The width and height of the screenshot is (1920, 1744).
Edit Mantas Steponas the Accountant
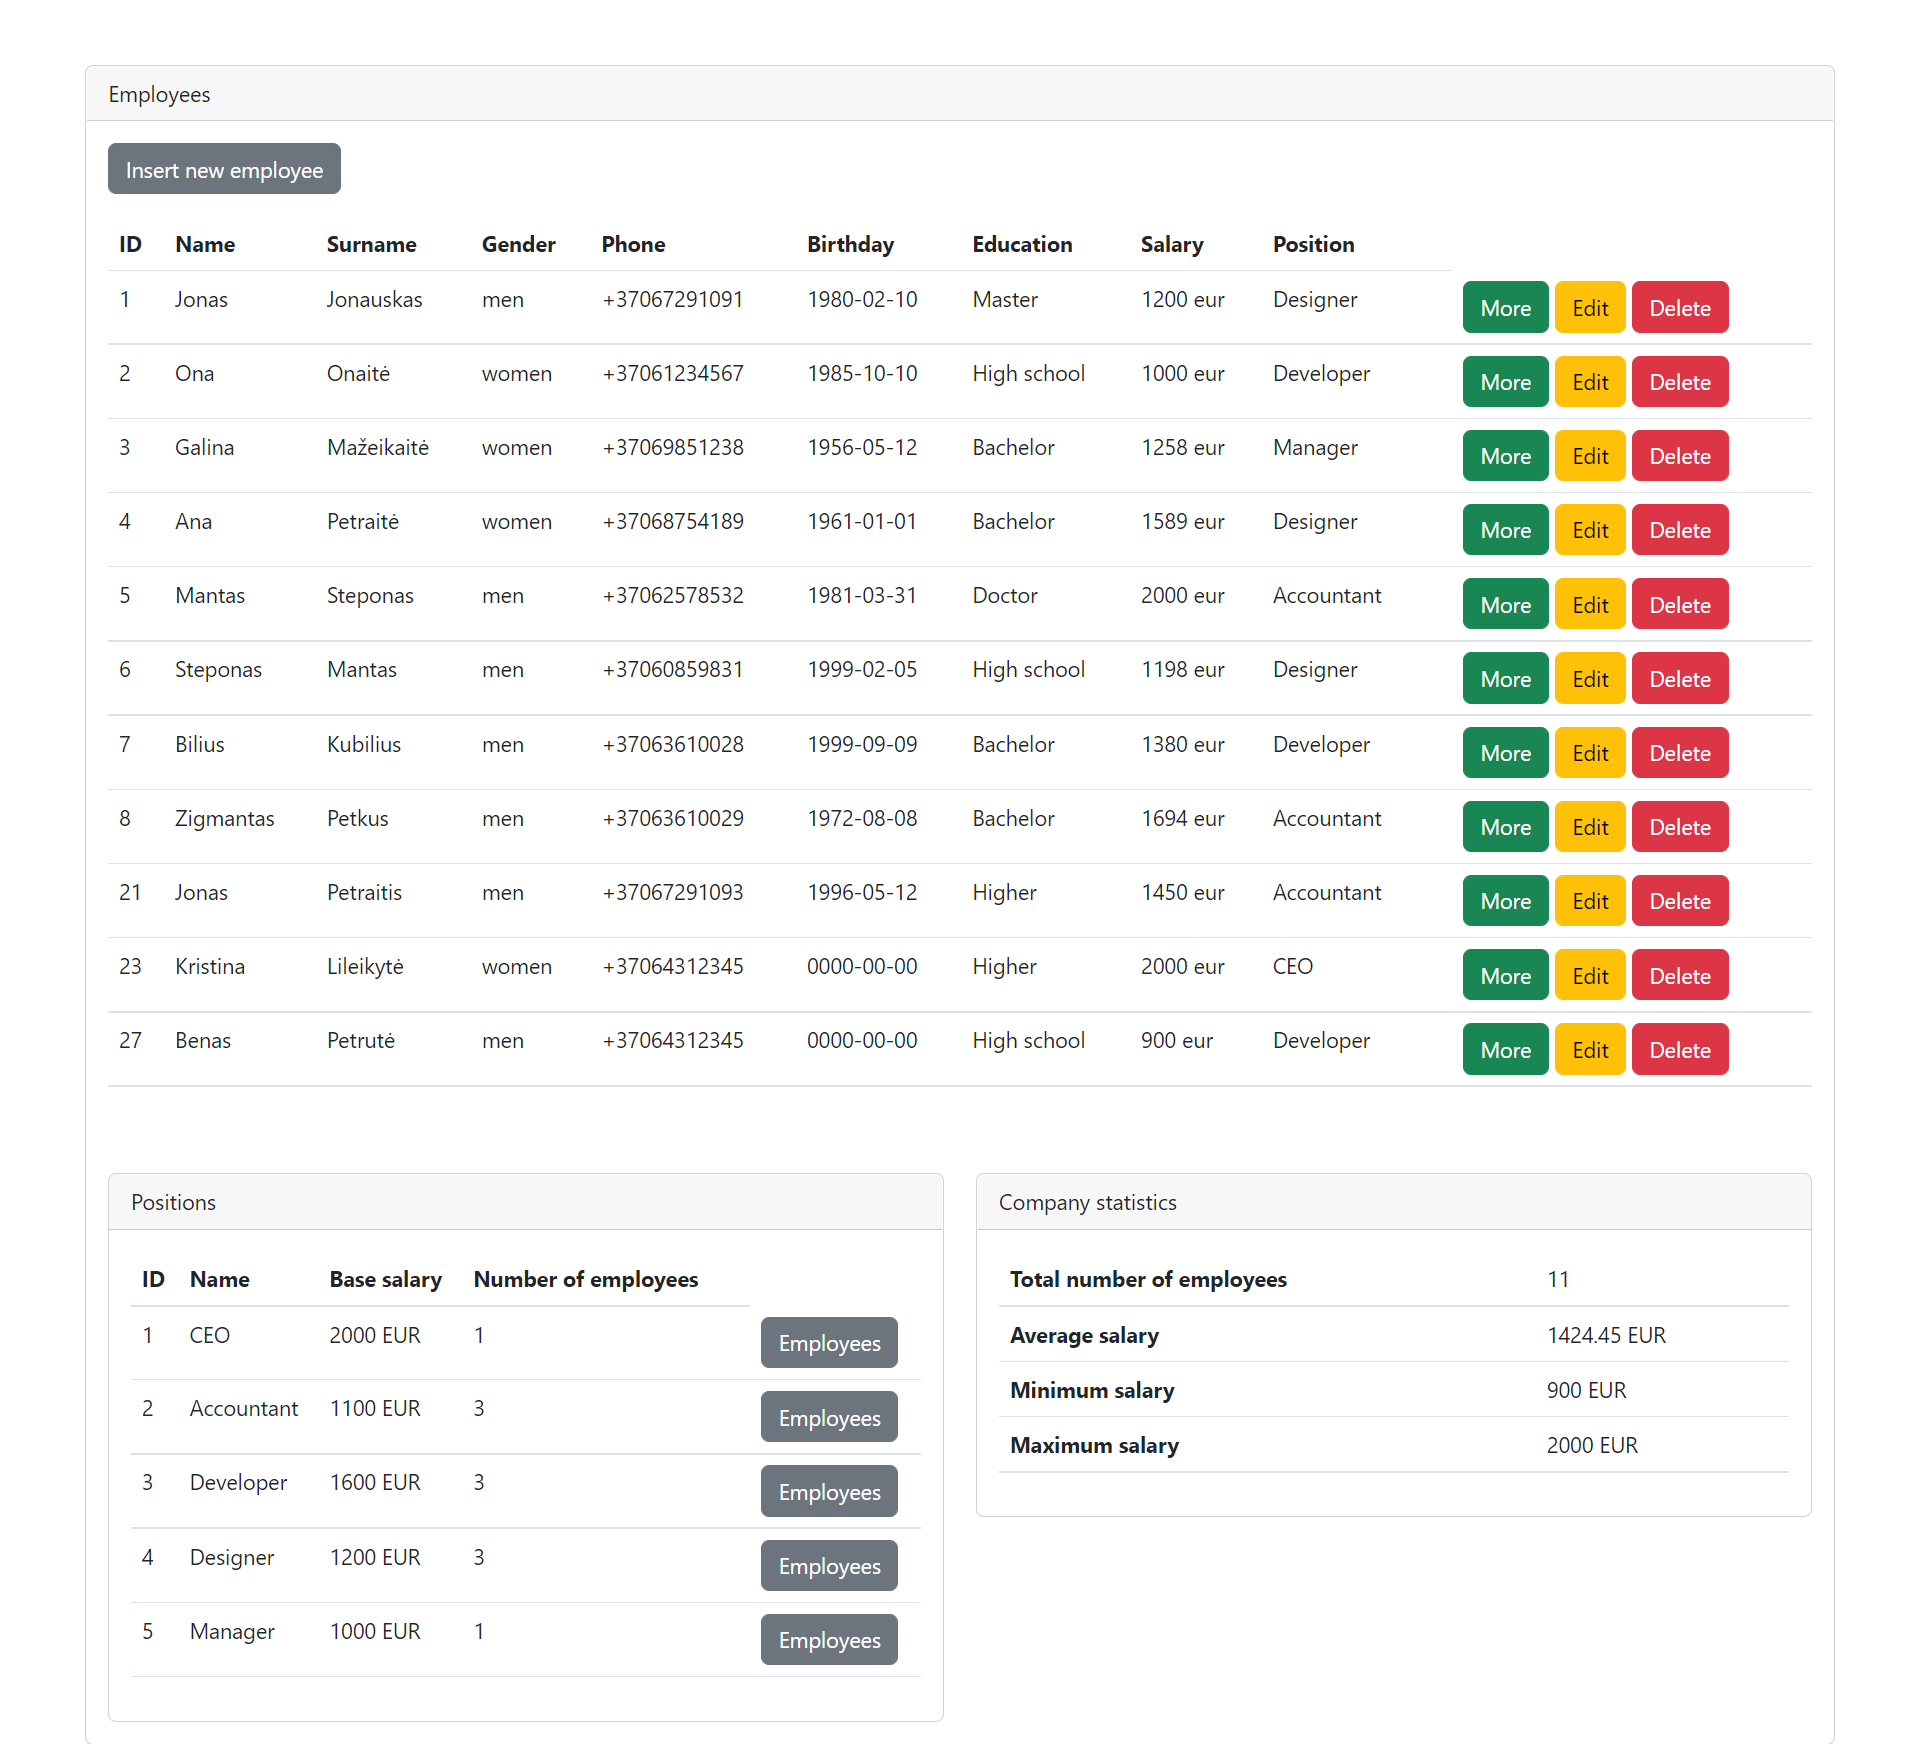coord(1589,604)
